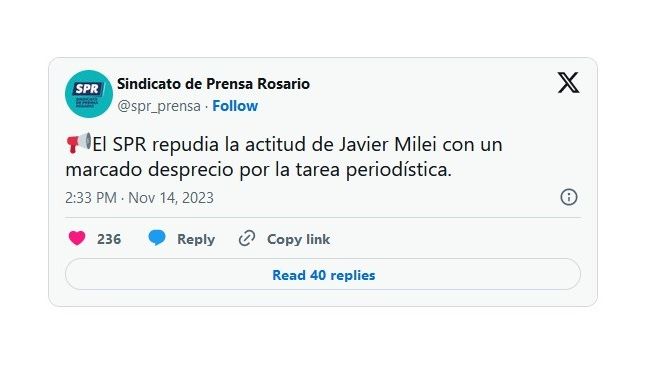This screenshot has height=389, width=648.
Task: Open Read 40 replies button
Action: tap(323, 274)
